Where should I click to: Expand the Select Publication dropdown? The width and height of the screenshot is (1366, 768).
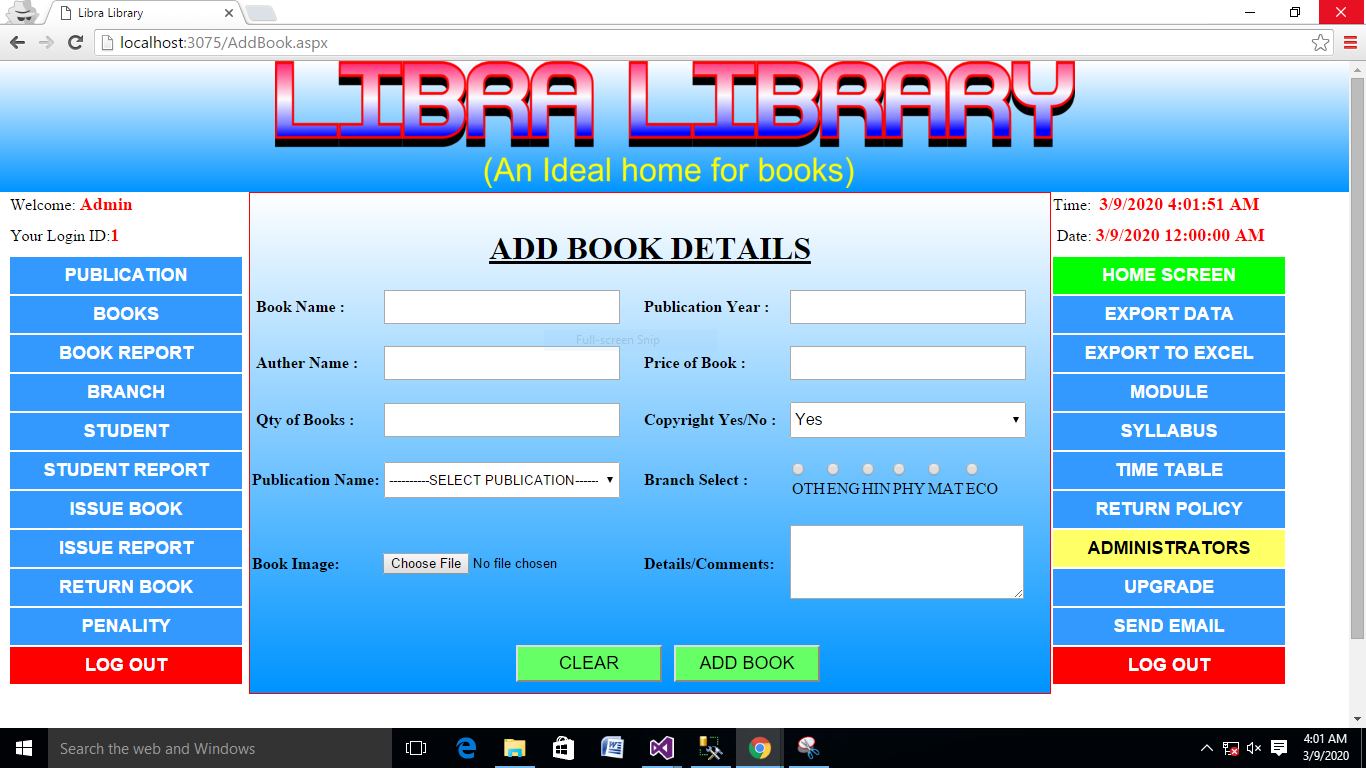501,480
